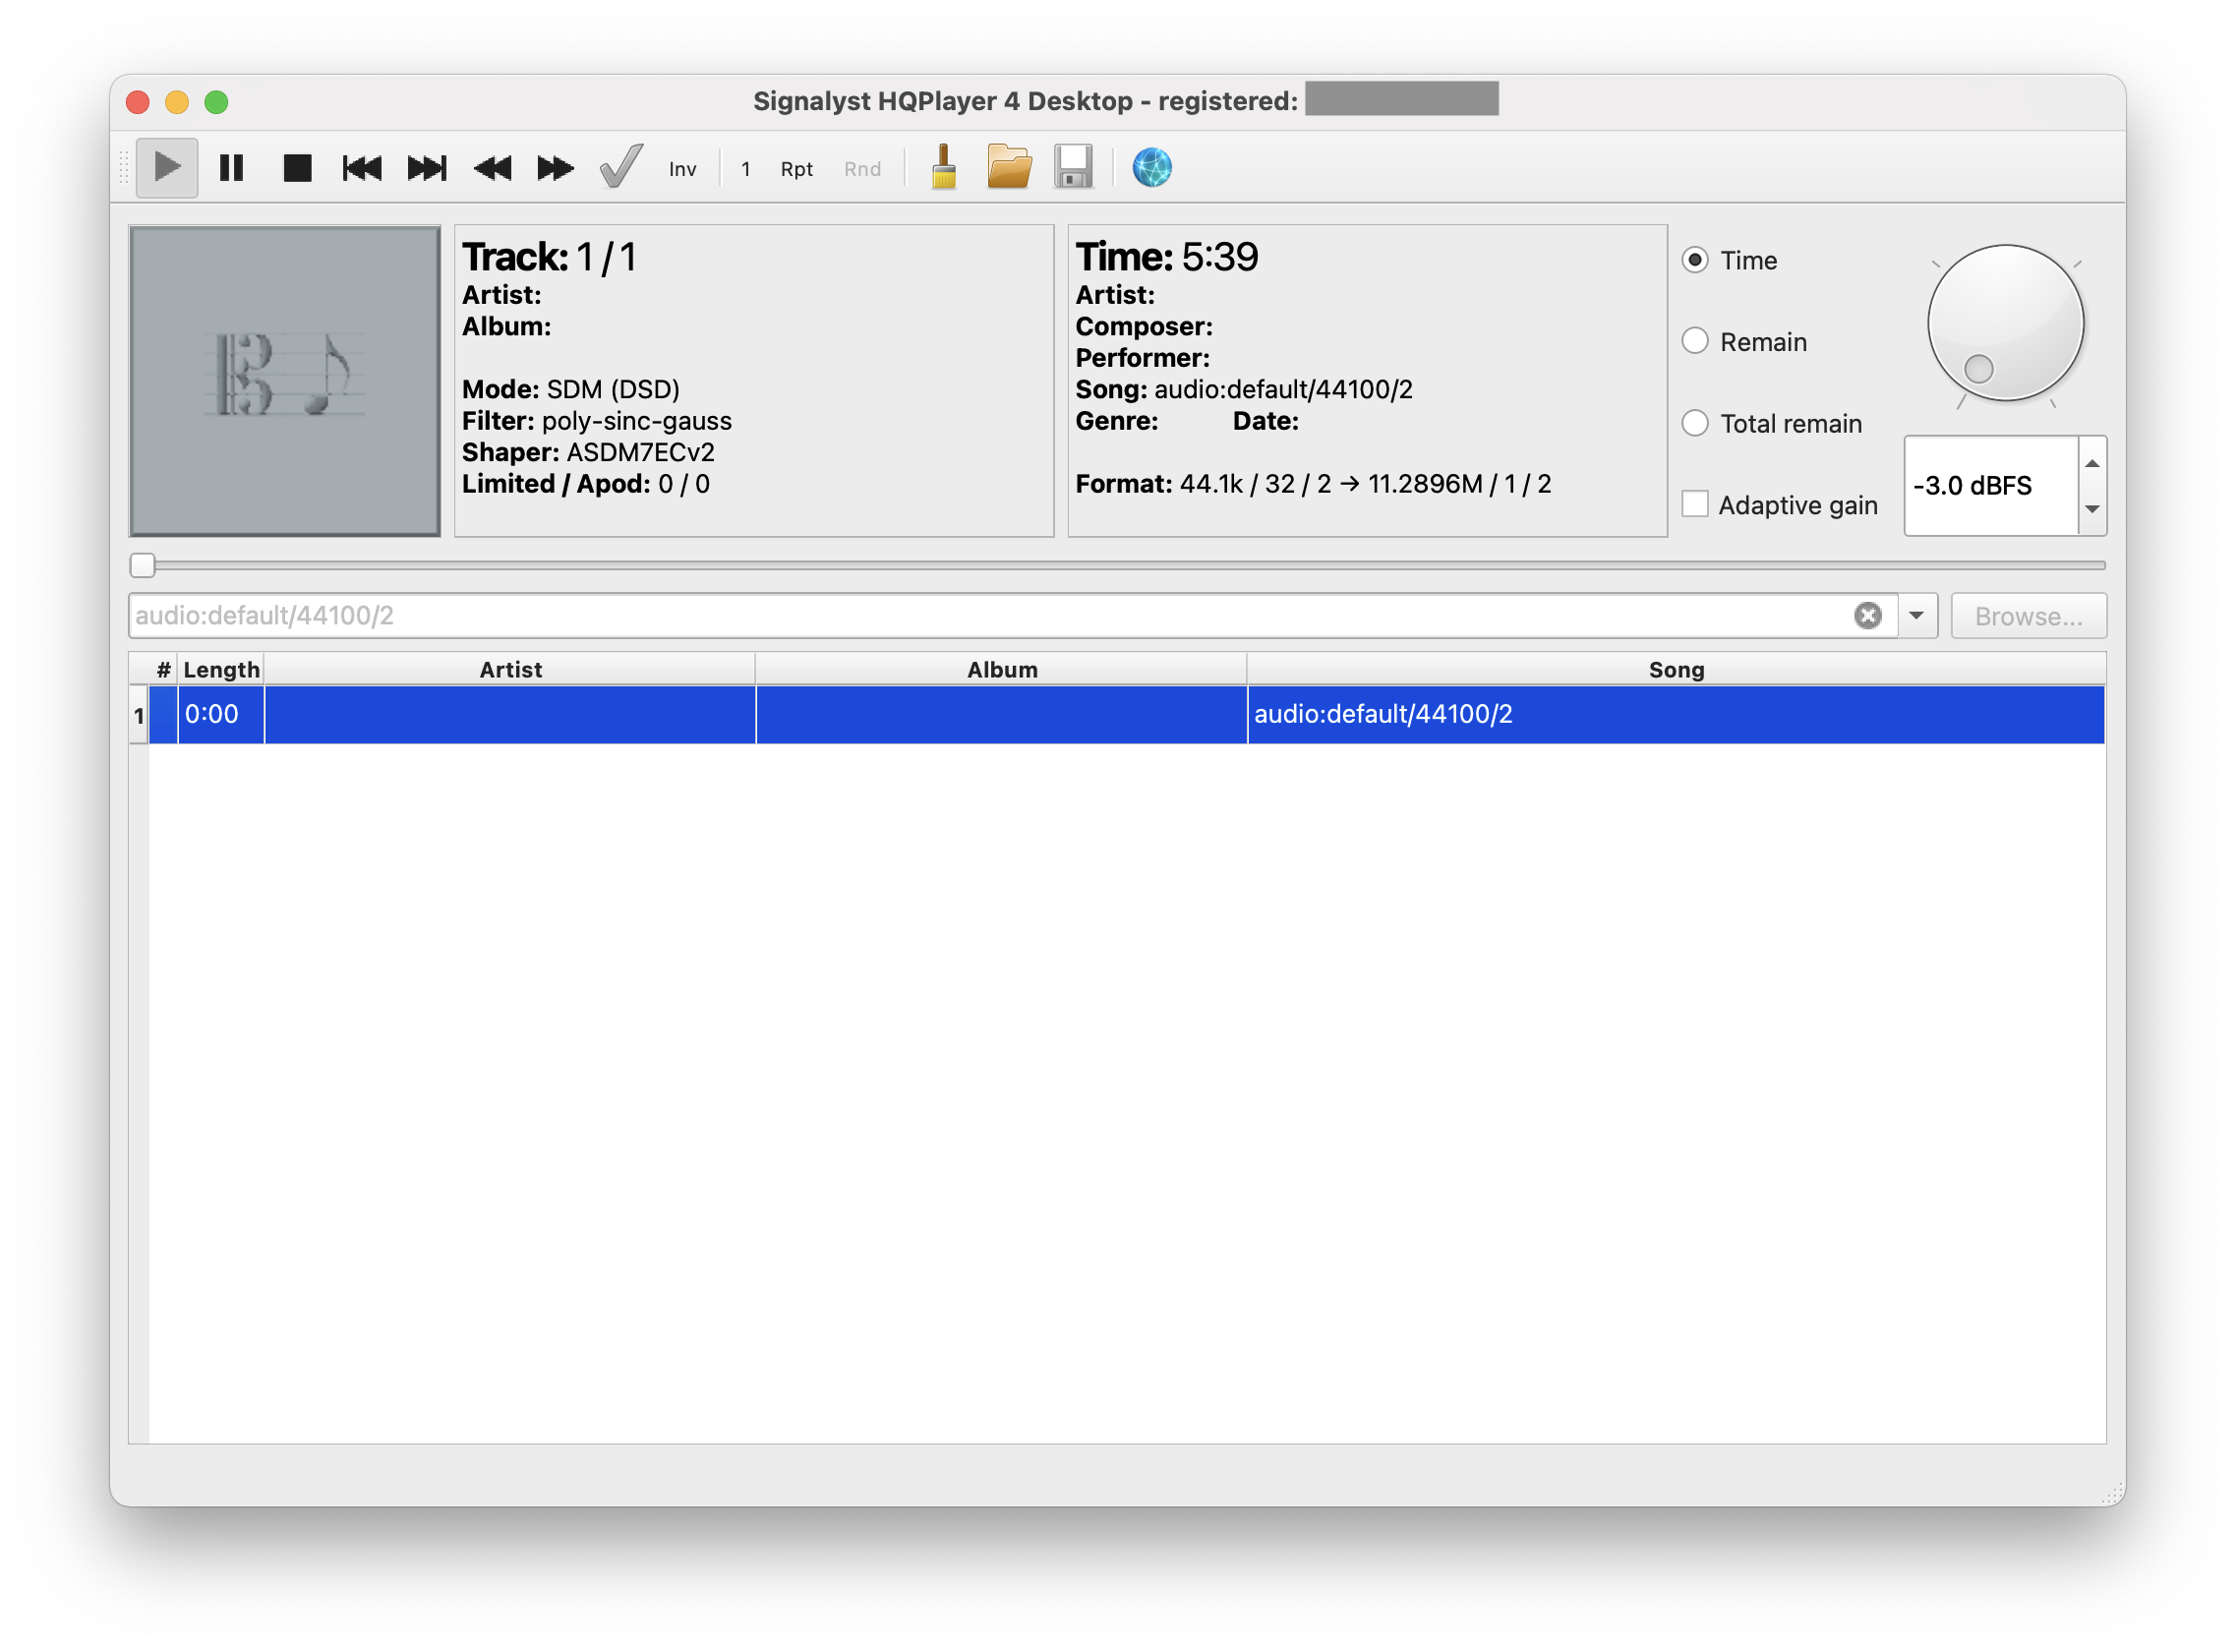Sort by the Length column header

pyautogui.click(x=221, y=670)
